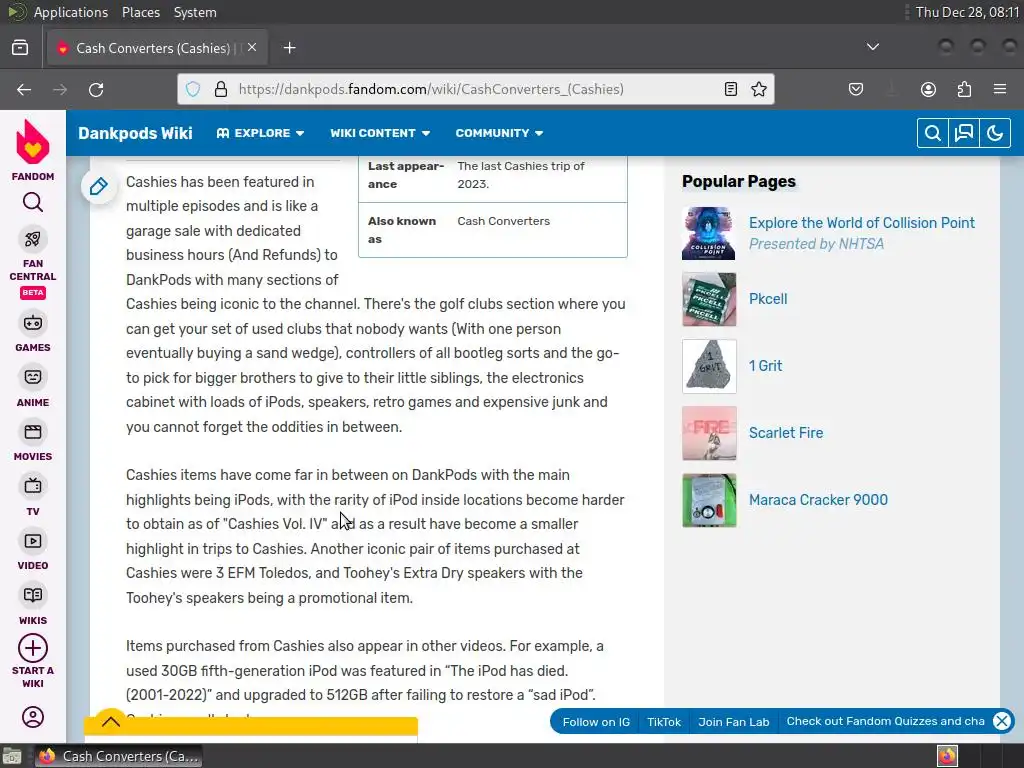Open Firefox tracking protection shield icon
This screenshot has width=1024, height=768.
(193, 89)
